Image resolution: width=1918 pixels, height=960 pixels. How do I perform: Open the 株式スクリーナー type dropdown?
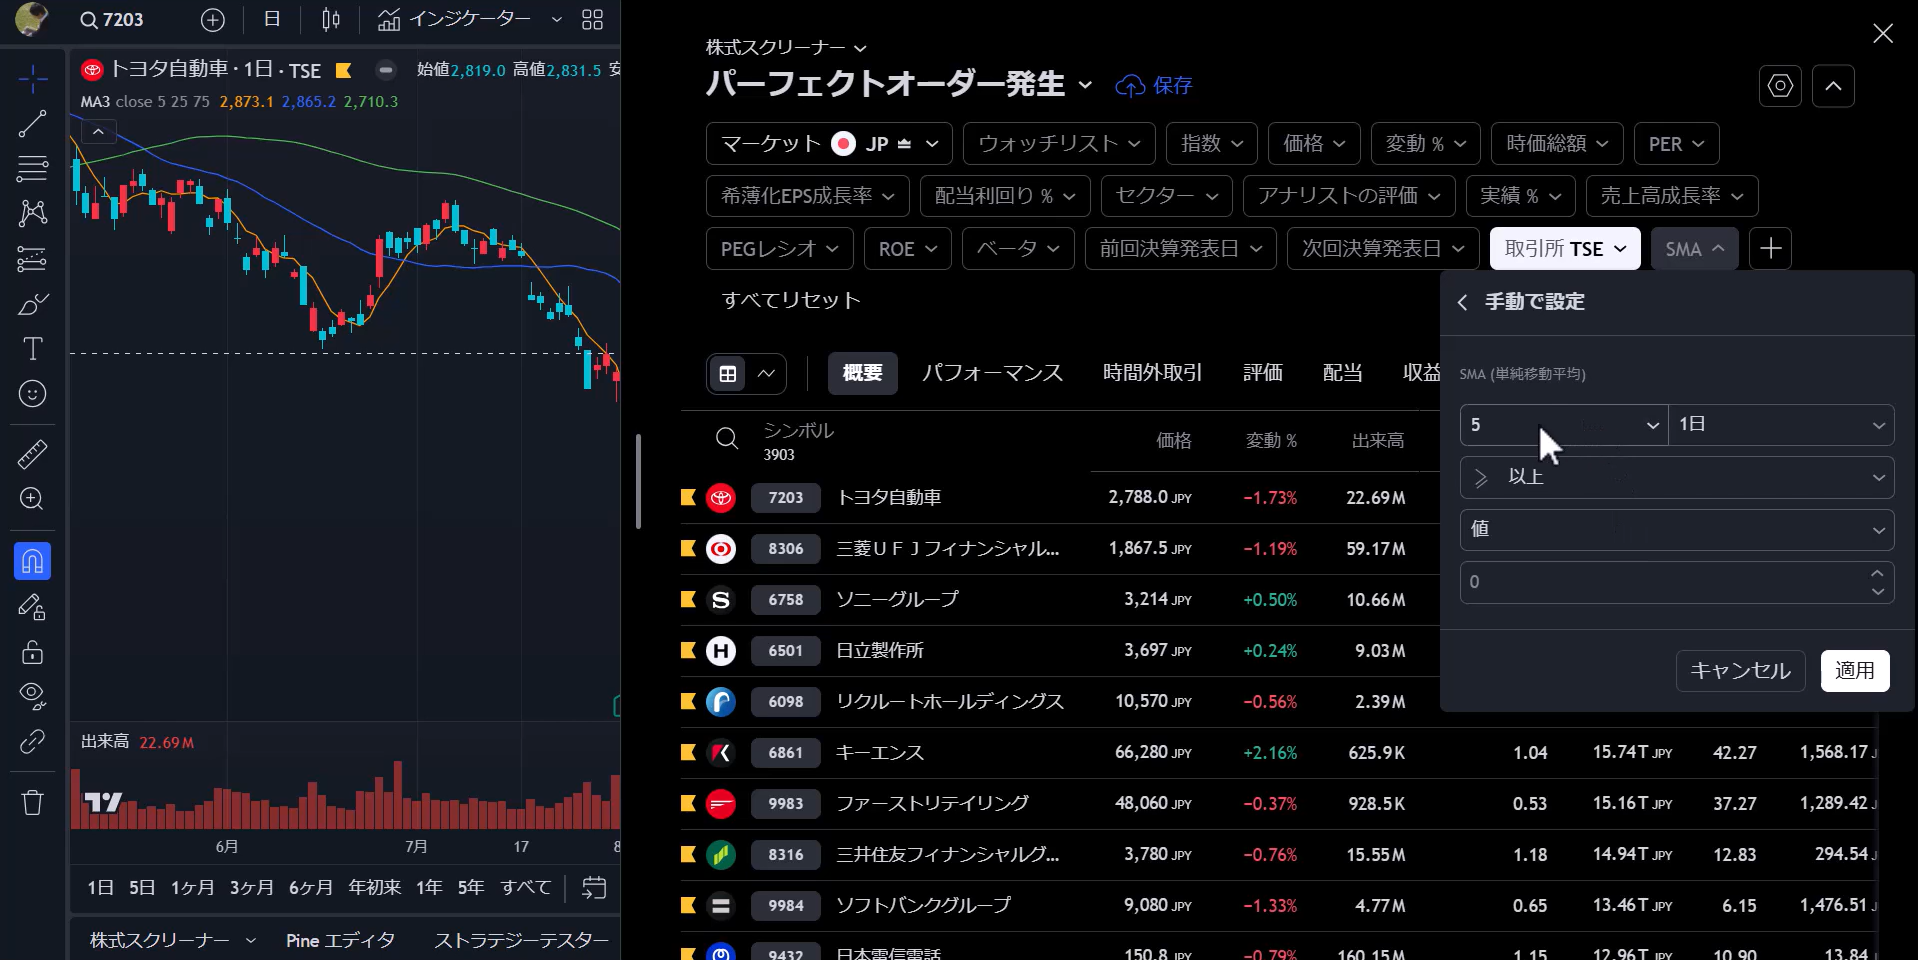(x=786, y=47)
